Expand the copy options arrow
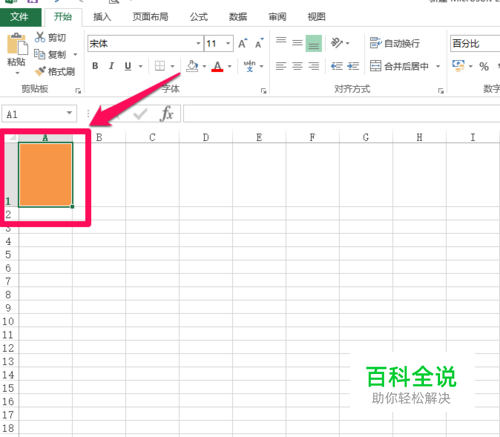The width and height of the screenshot is (500, 437). coord(75,54)
